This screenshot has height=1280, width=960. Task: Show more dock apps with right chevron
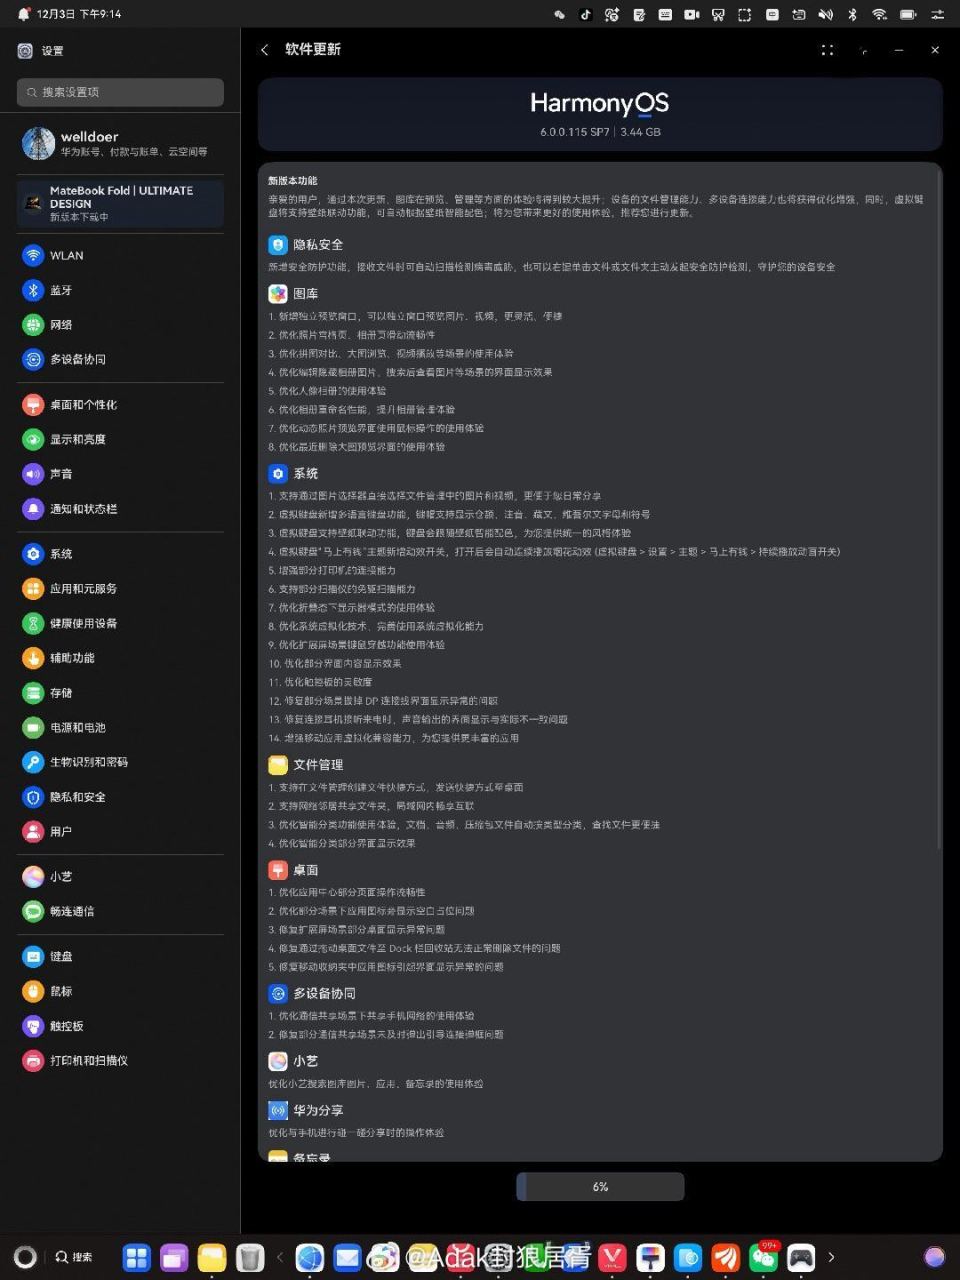pyautogui.click(x=831, y=1257)
